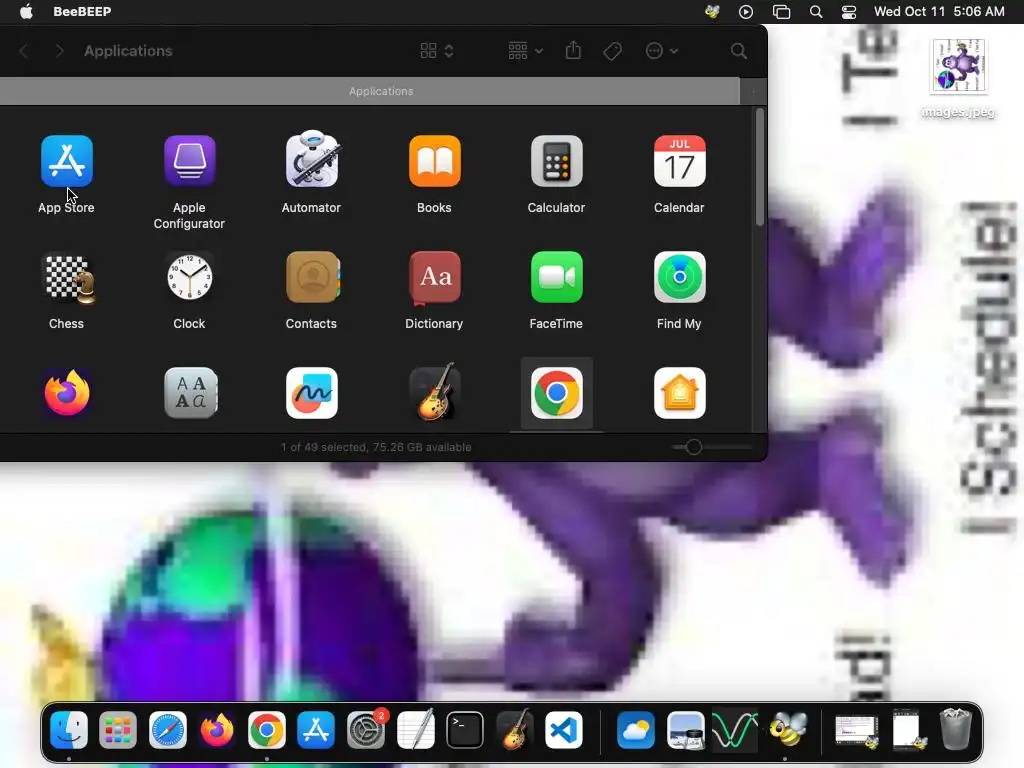Select the Find My app icon
The height and width of the screenshot is (768, 1024).
point(679,277)
